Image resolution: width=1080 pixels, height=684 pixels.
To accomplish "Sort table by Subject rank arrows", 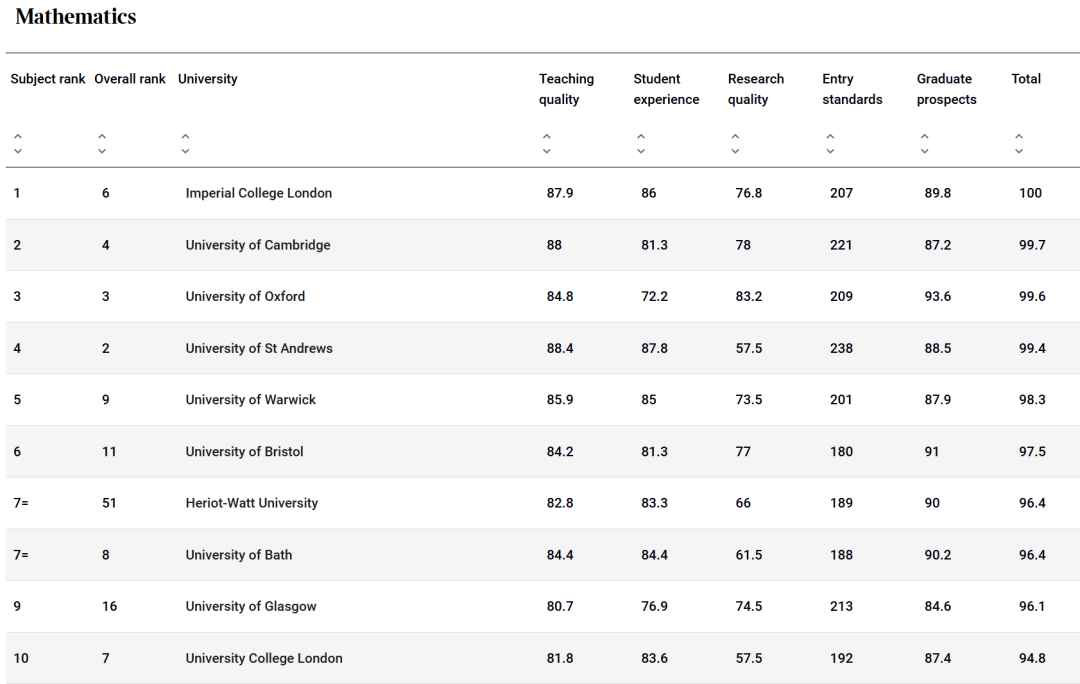I will 18,143.
